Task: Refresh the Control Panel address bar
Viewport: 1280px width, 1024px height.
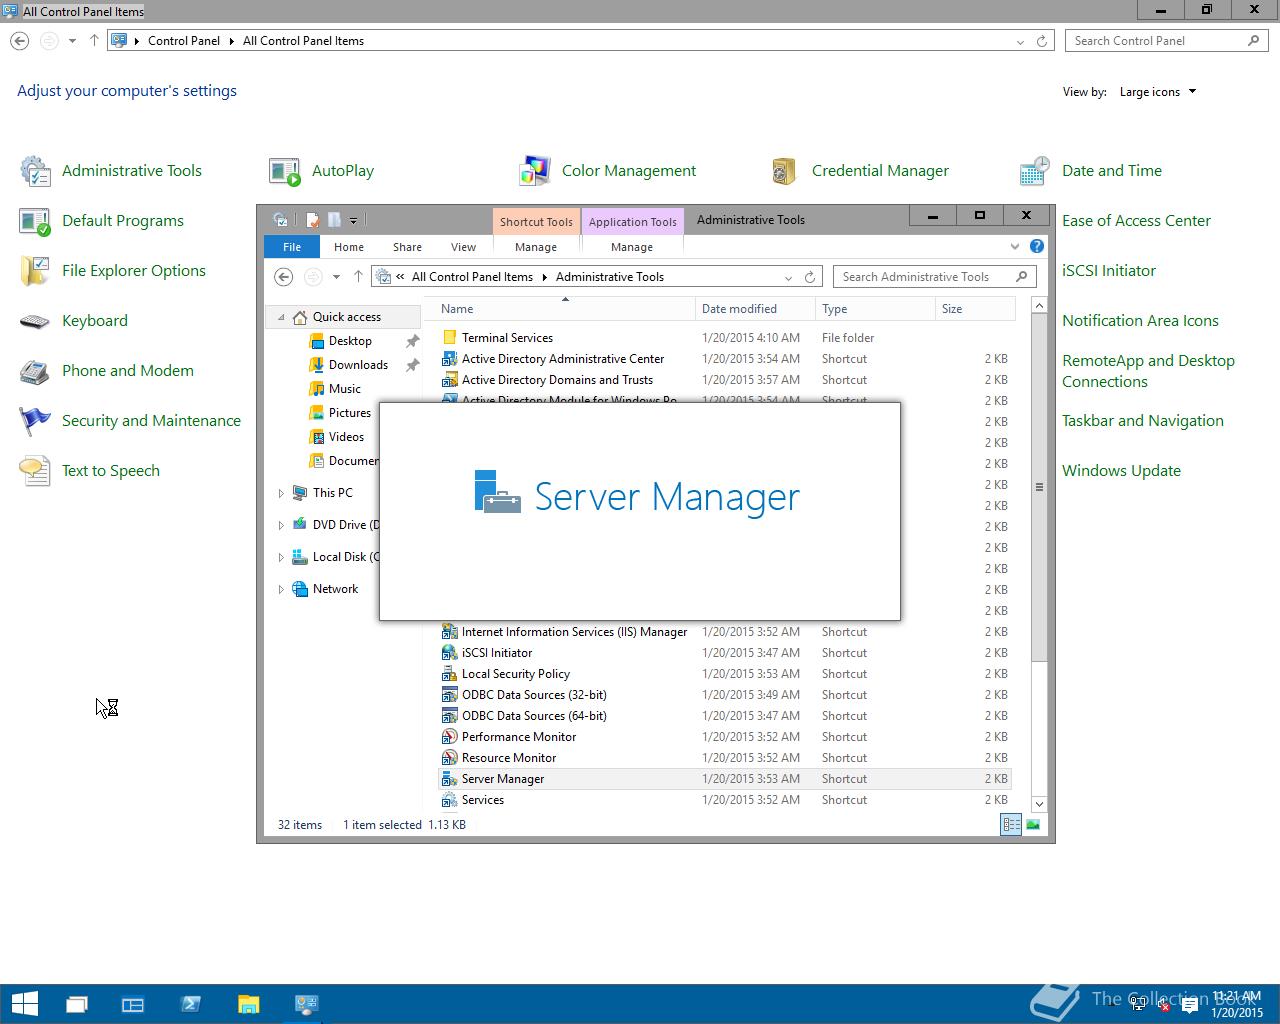Action: coord(1042,41)
